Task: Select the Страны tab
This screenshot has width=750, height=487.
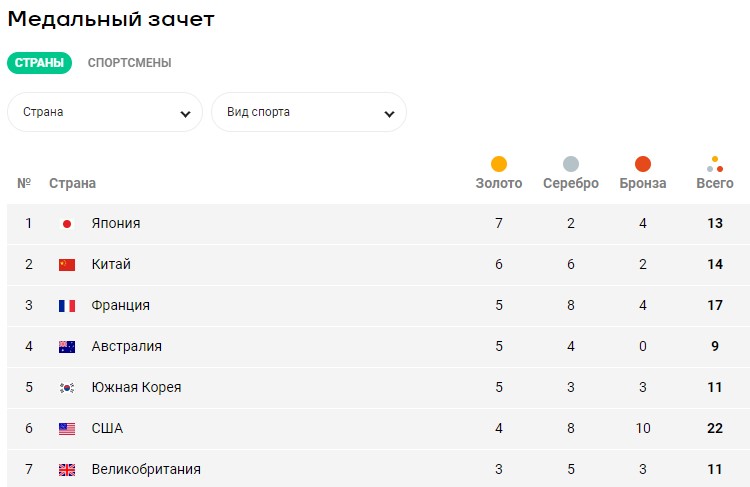Action: 40,63
